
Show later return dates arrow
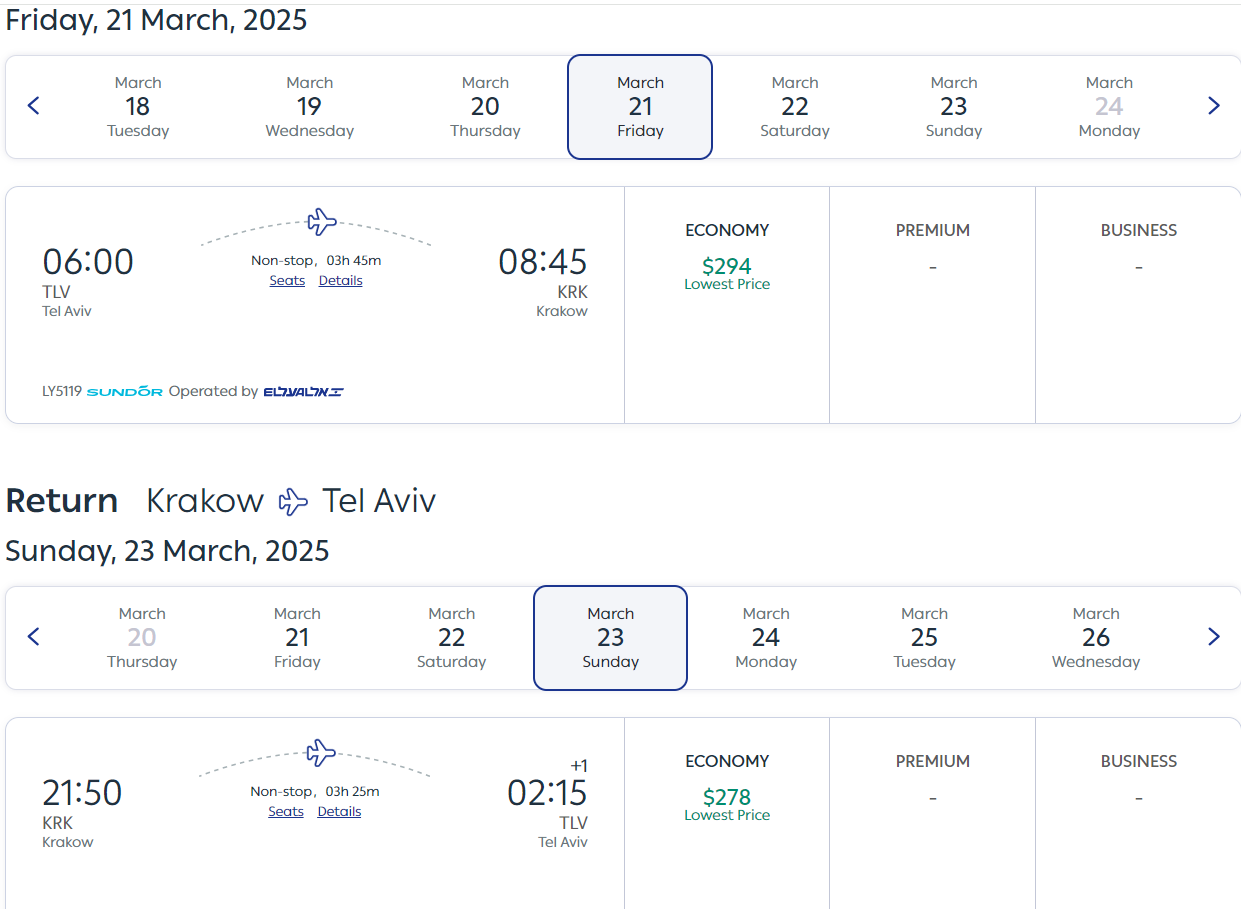pos(1214,637)
